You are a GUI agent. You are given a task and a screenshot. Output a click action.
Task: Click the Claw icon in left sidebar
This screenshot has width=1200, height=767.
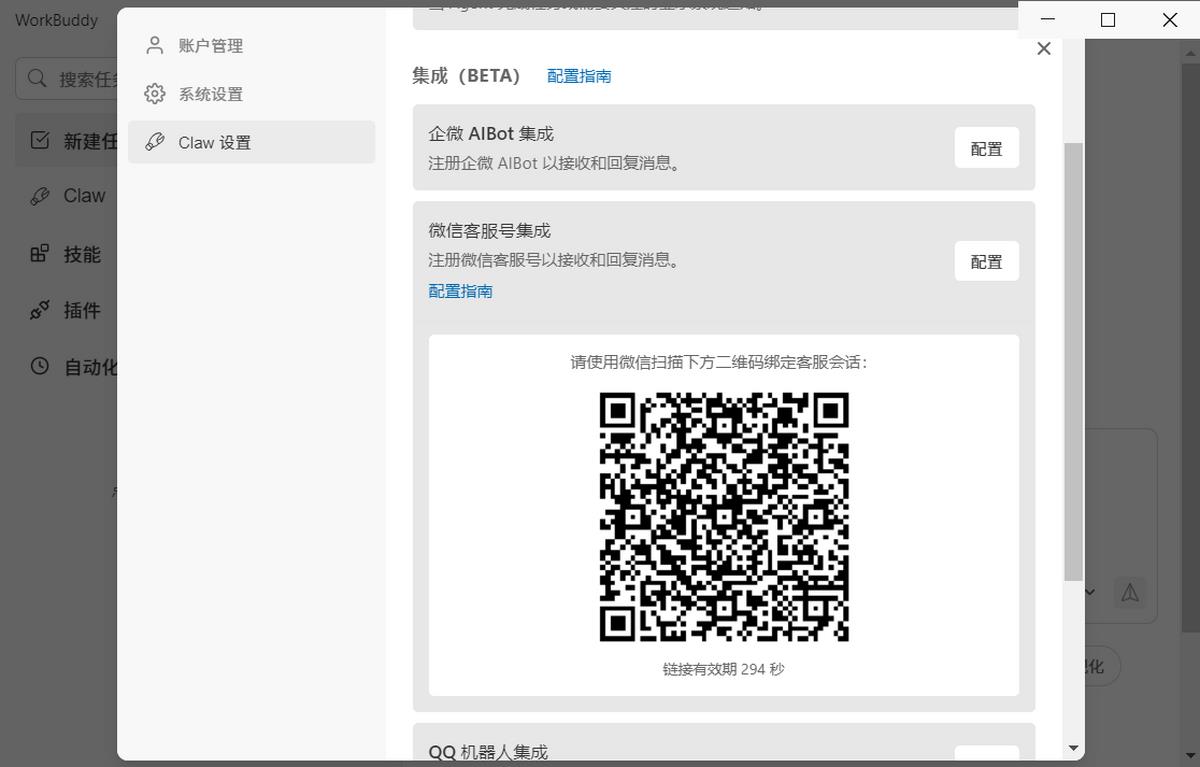click(x=40, y=196)
